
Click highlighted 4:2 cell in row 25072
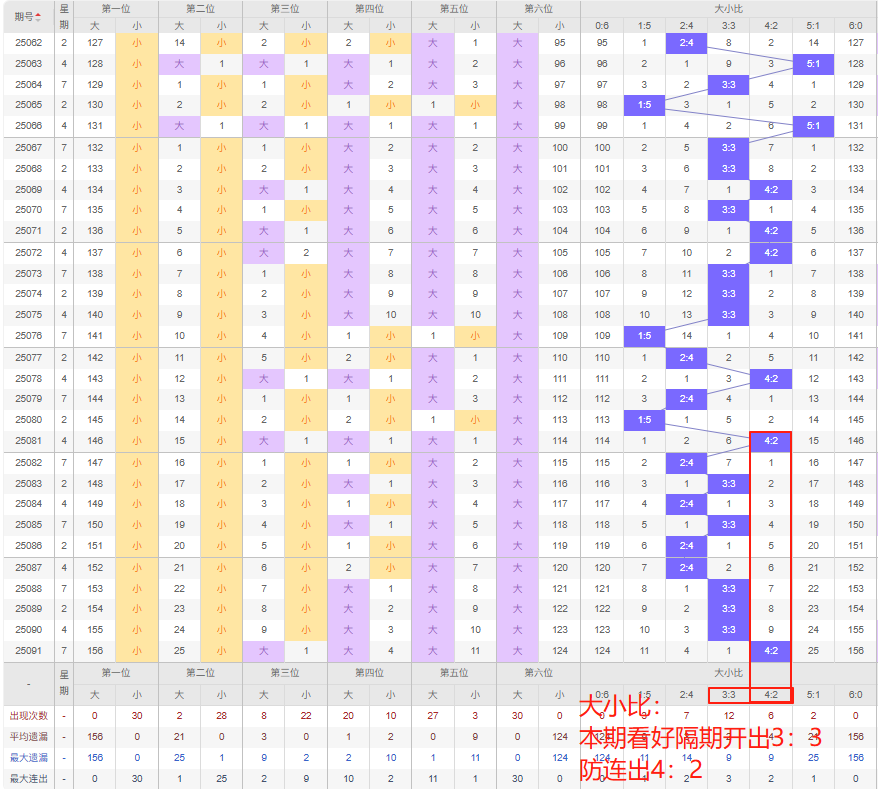(x=771, y=253)
